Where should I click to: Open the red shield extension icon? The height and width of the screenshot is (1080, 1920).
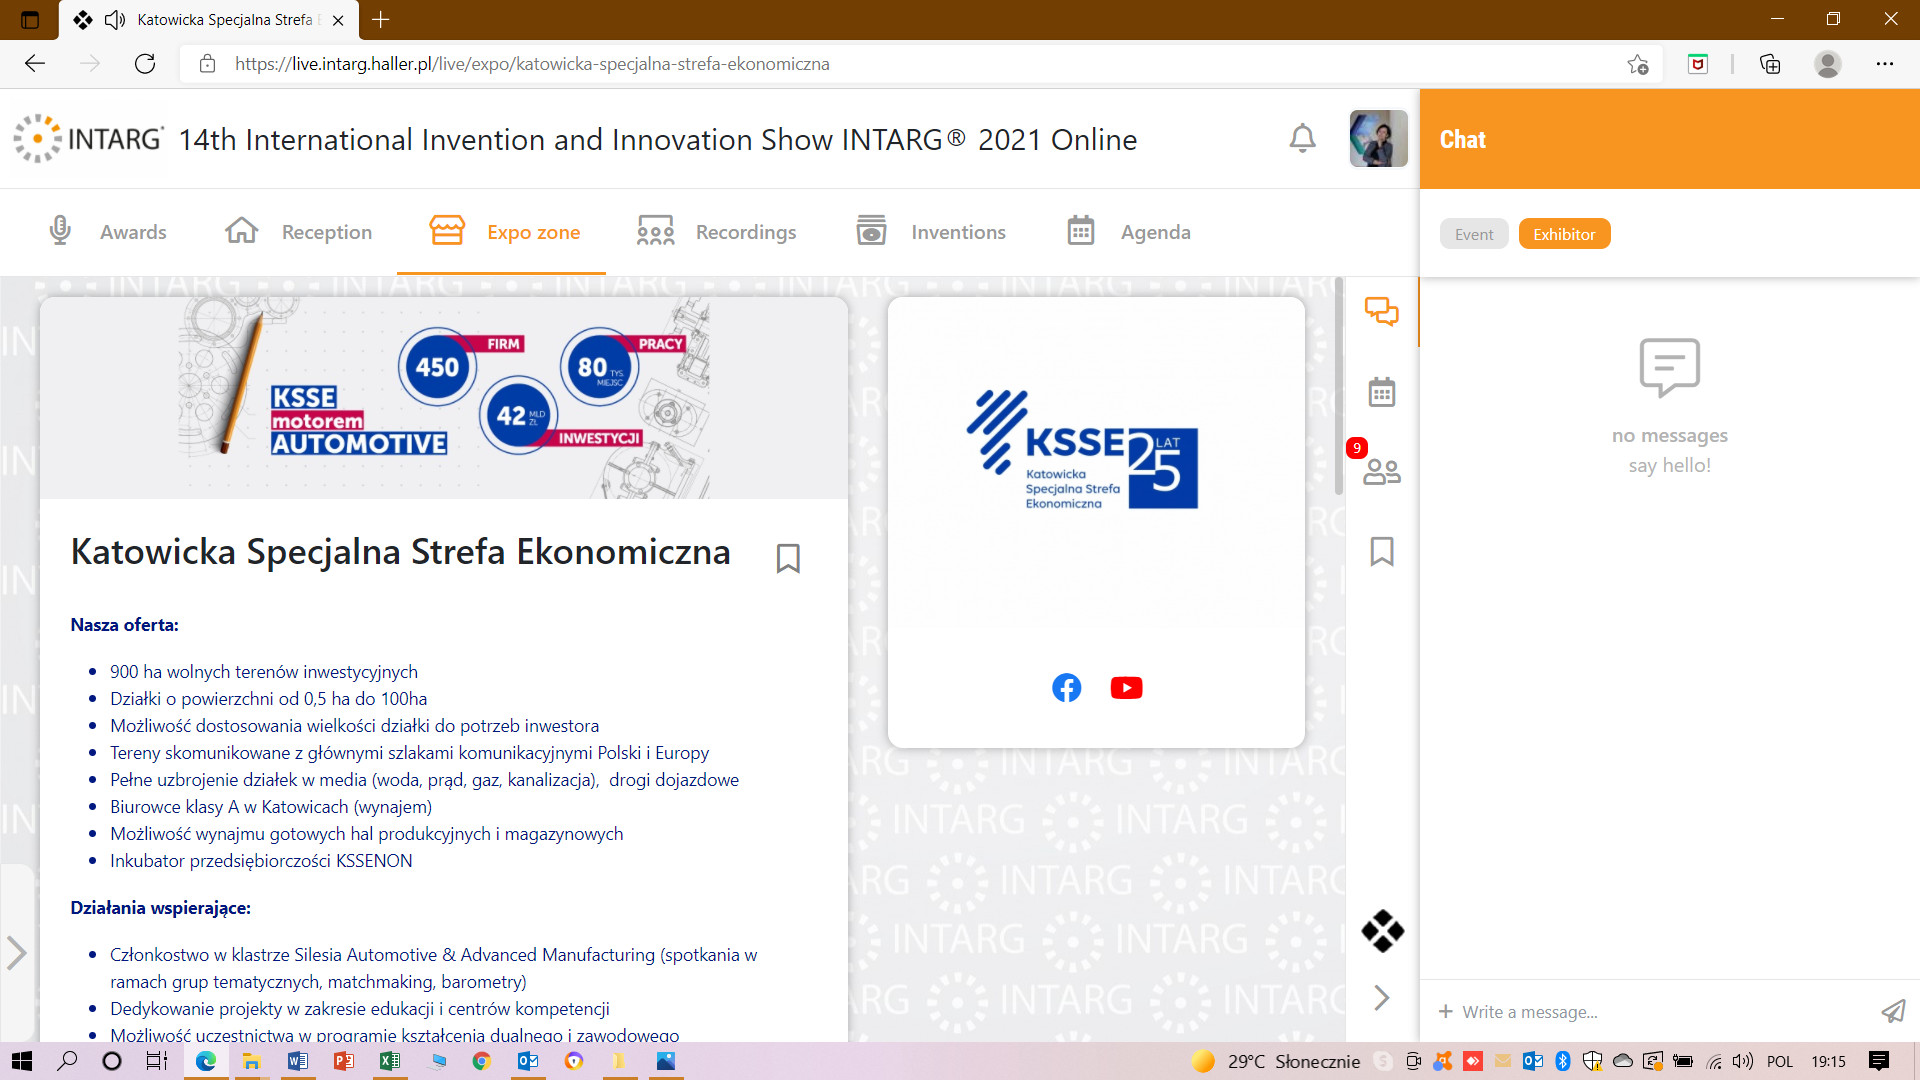click(x=1698, y=64)
